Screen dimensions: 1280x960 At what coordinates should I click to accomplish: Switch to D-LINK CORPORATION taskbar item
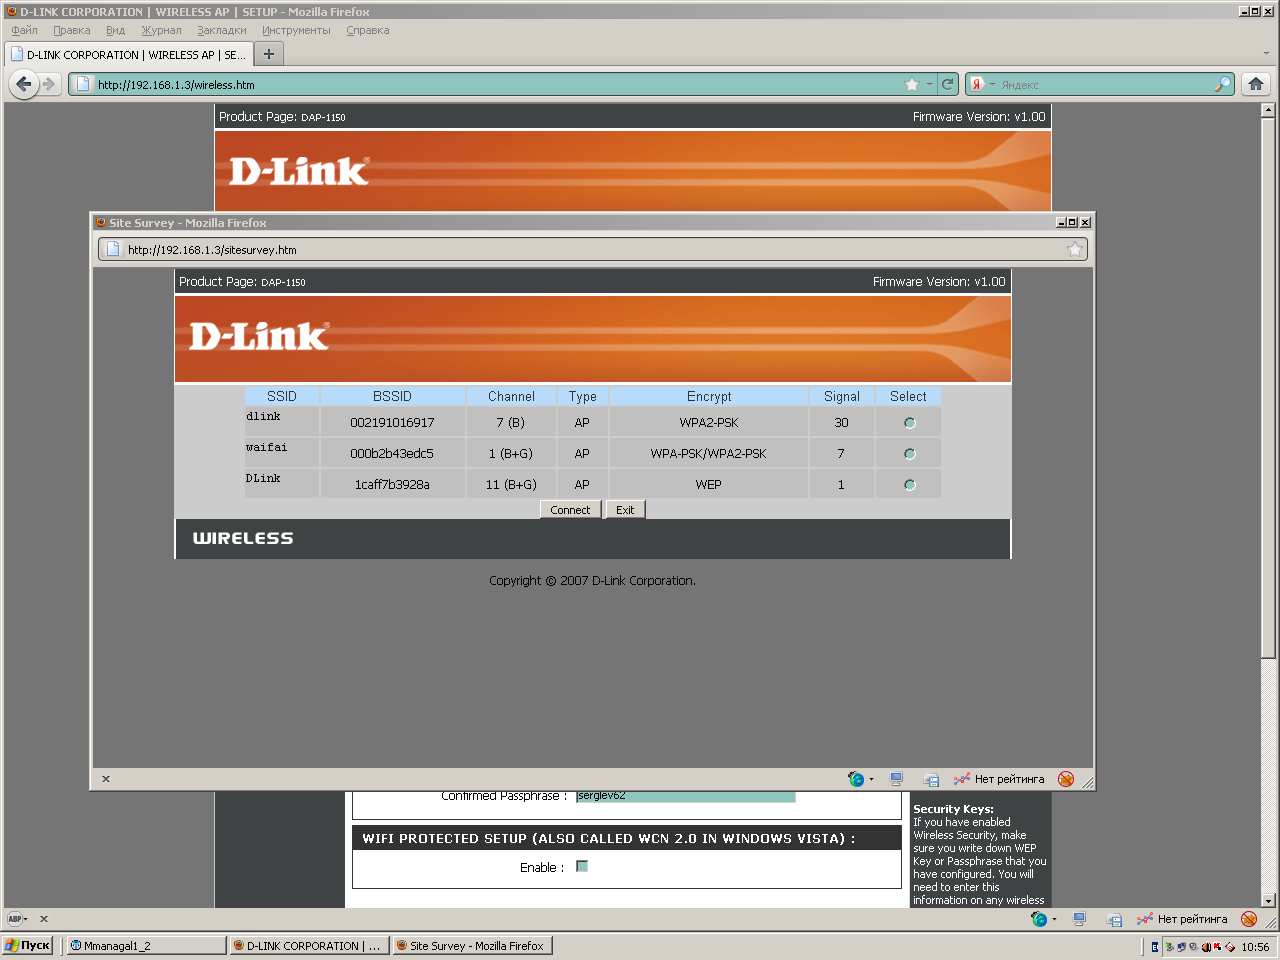coord(309,946)
